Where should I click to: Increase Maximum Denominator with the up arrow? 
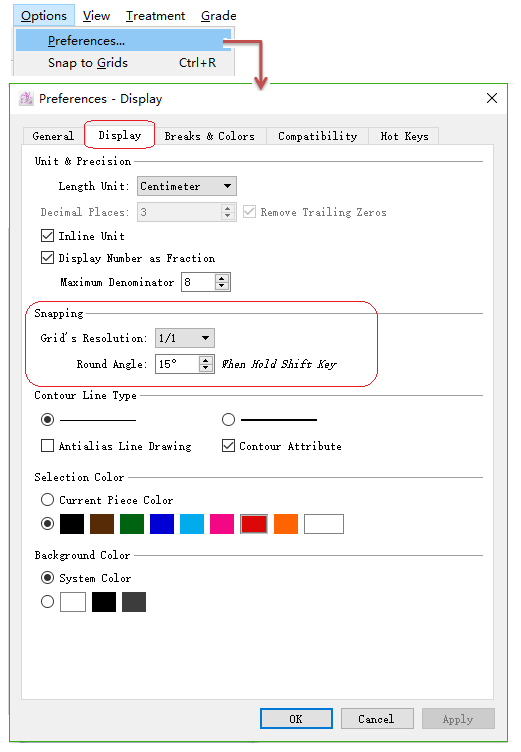click(x=222, y=278)
